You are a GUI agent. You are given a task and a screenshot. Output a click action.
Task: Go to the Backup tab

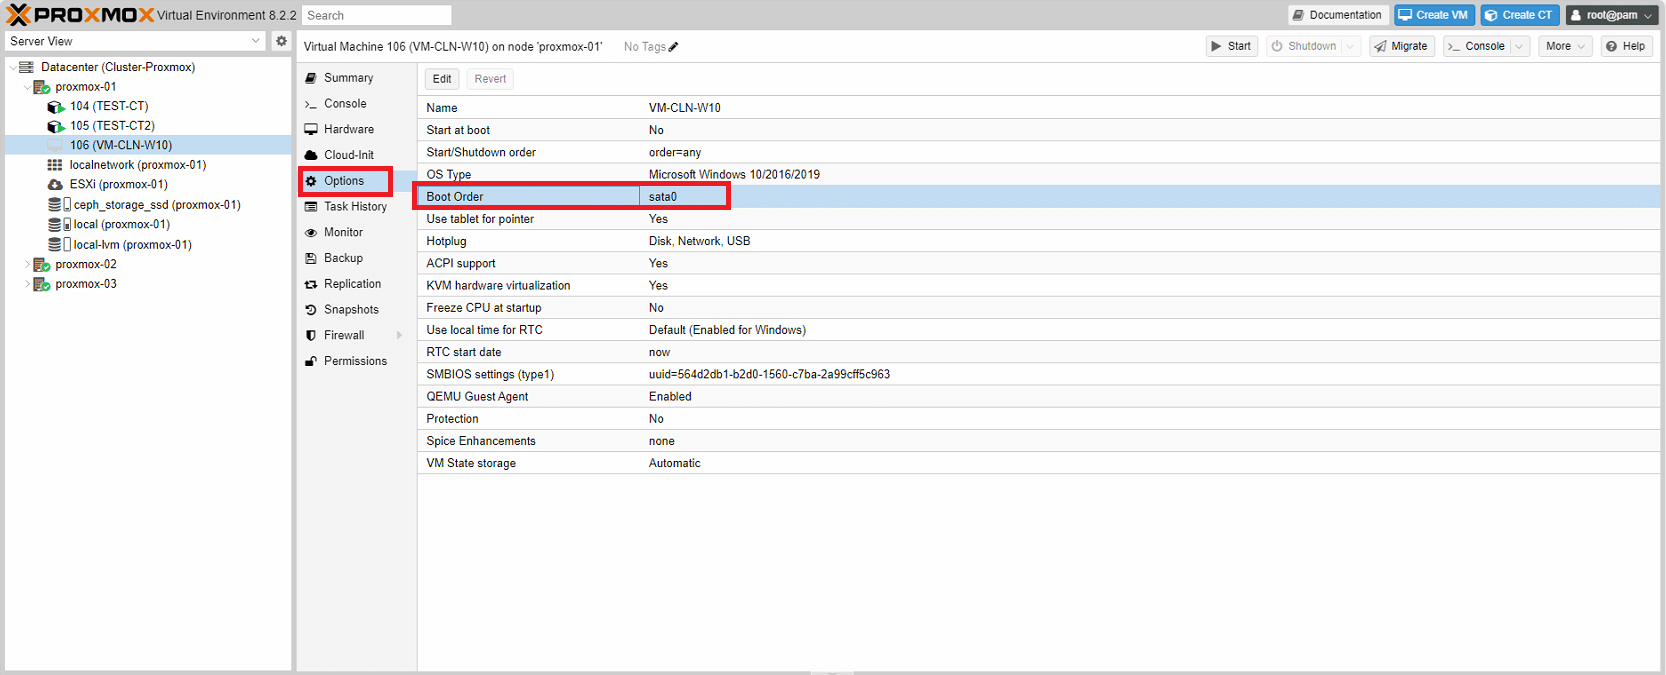tap(356, 258)
